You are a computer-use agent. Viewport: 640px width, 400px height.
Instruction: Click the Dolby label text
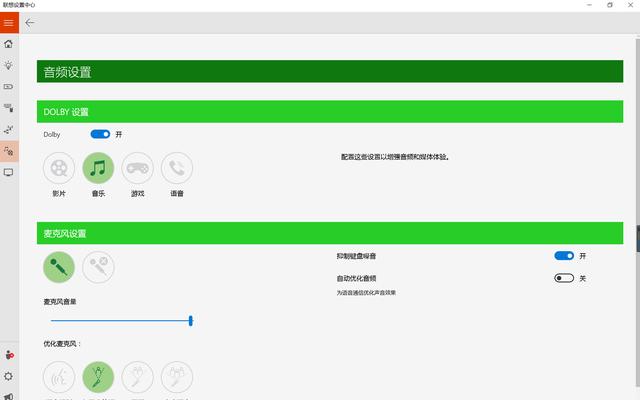coord(52,134)
